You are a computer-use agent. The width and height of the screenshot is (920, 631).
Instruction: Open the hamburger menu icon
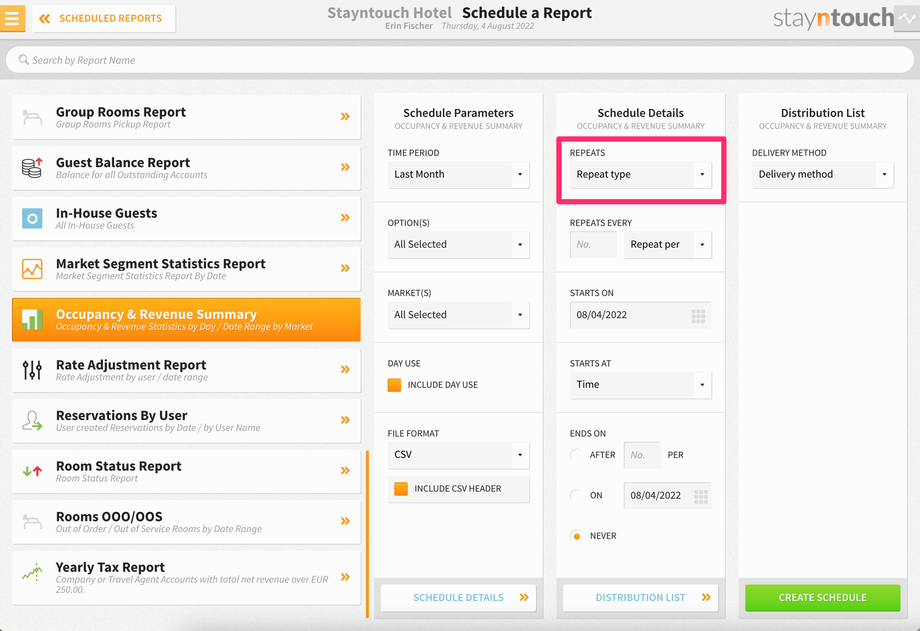point(12,18)
